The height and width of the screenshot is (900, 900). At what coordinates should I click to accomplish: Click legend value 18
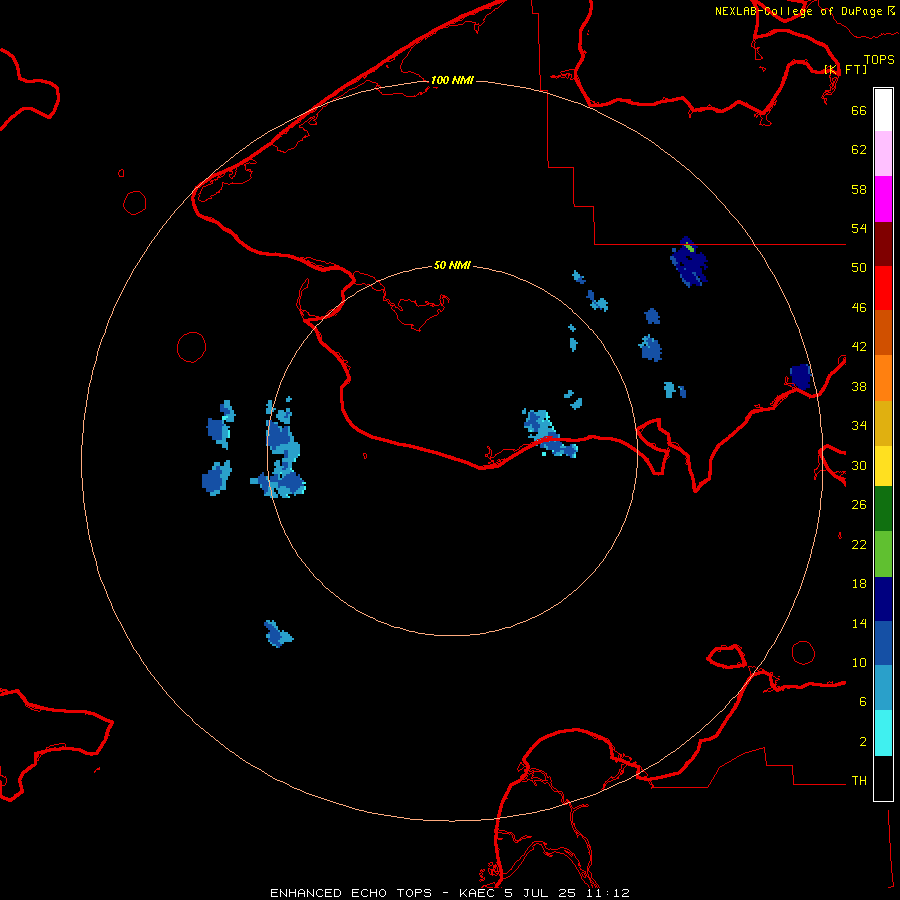pyautogui.click(x=859, y=584)
